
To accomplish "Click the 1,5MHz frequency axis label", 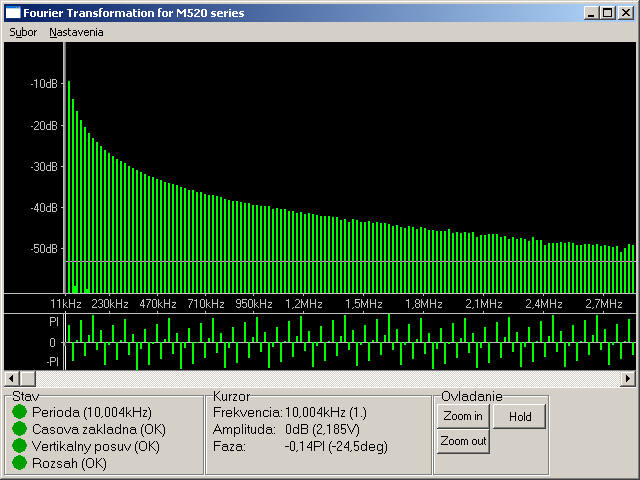I will coord(364,304).
